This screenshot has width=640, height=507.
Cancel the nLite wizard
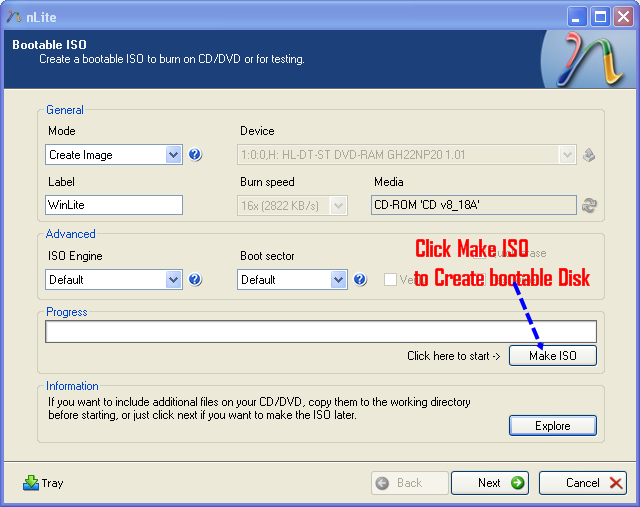click(583, 483)
